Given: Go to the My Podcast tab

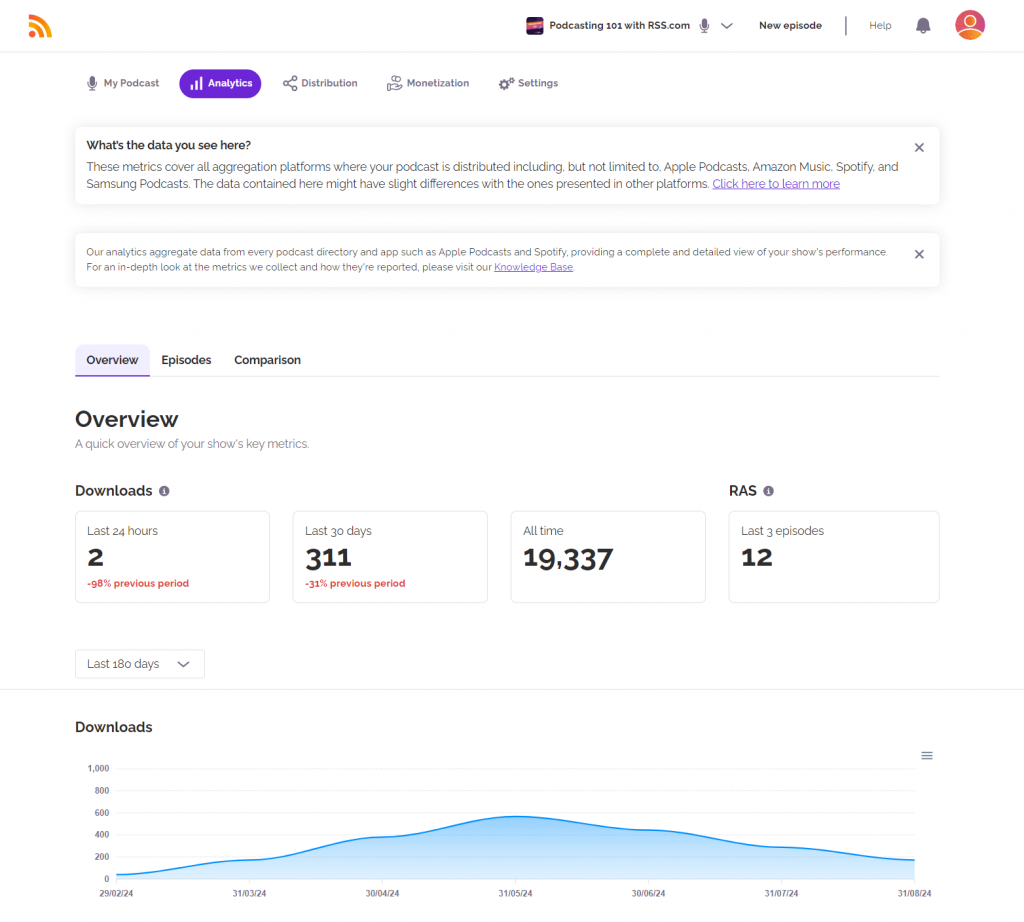Looking at the screenshot, I should (x=123, y=84).
